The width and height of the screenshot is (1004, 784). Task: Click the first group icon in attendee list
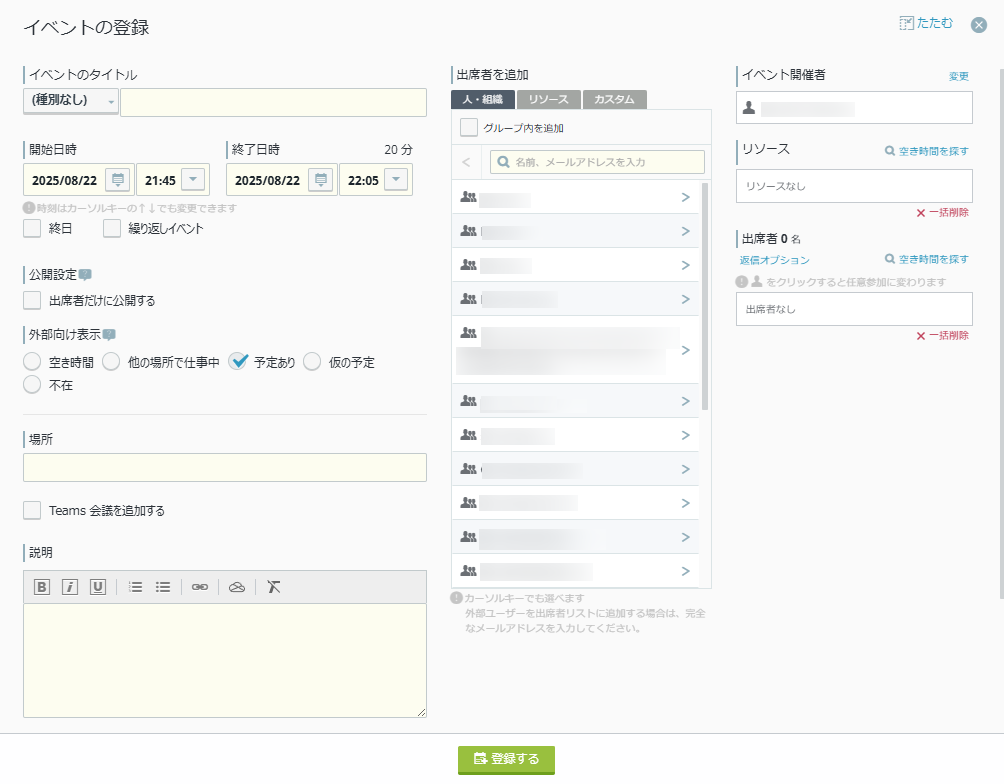(469, 197)
